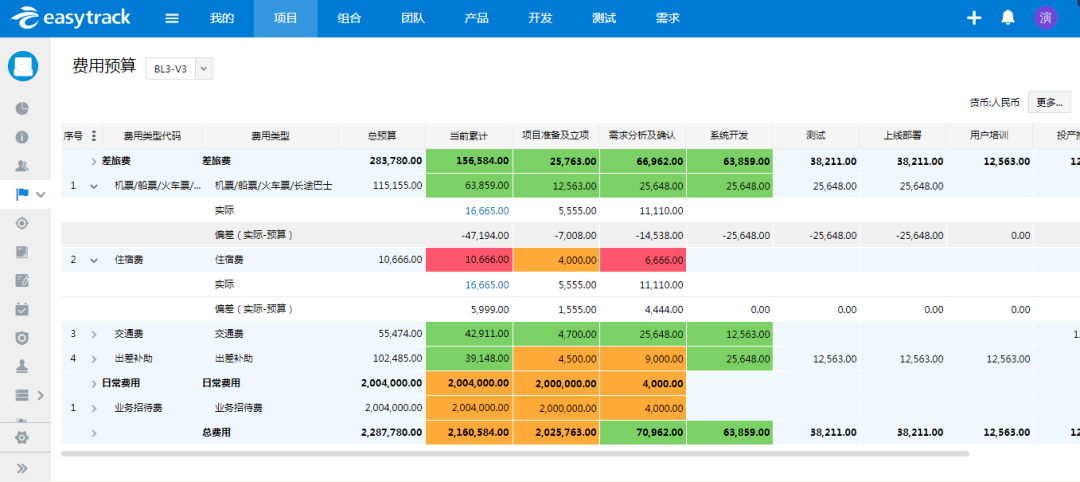Open the 团队 menu
This screenshot has height=482, width=1080.
(413, 19)
